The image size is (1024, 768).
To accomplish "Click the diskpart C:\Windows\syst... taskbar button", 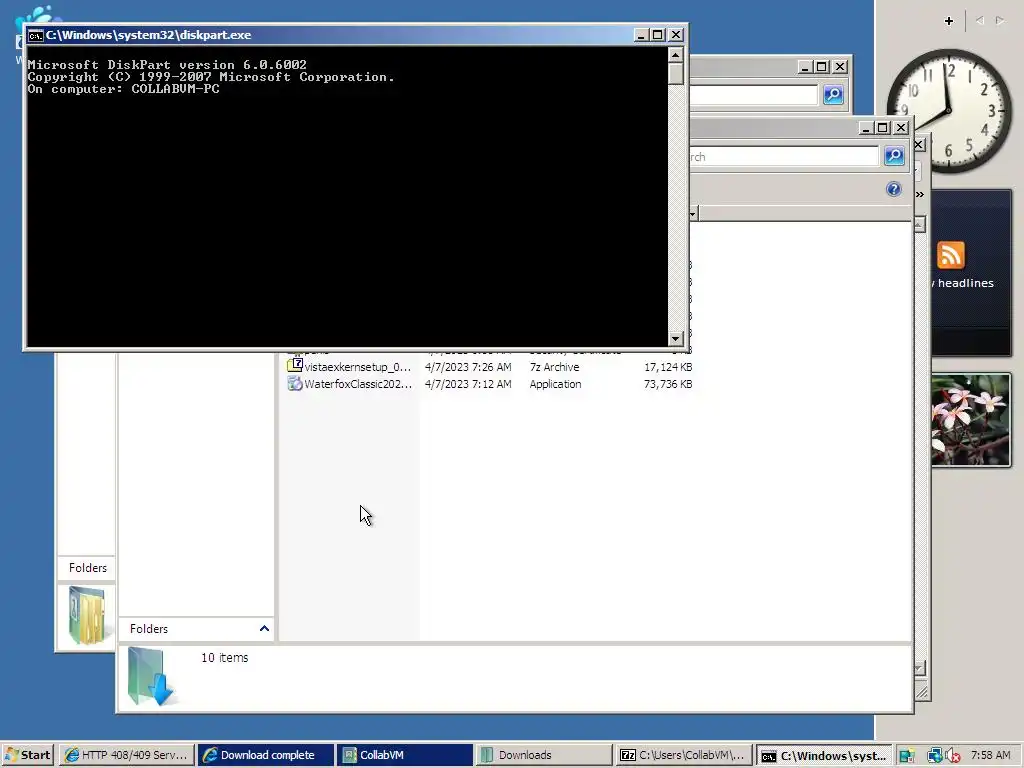I will [x=824, y=755].
